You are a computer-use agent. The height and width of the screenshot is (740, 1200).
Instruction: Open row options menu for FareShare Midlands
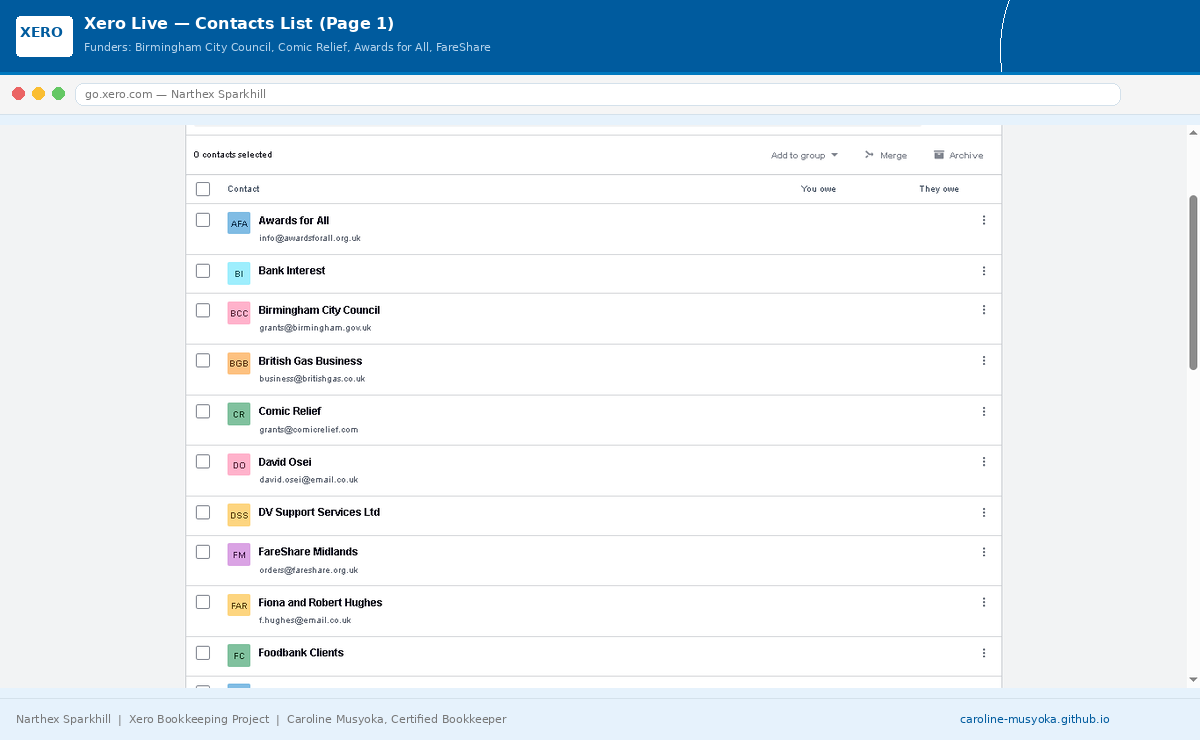coord(984,552)
